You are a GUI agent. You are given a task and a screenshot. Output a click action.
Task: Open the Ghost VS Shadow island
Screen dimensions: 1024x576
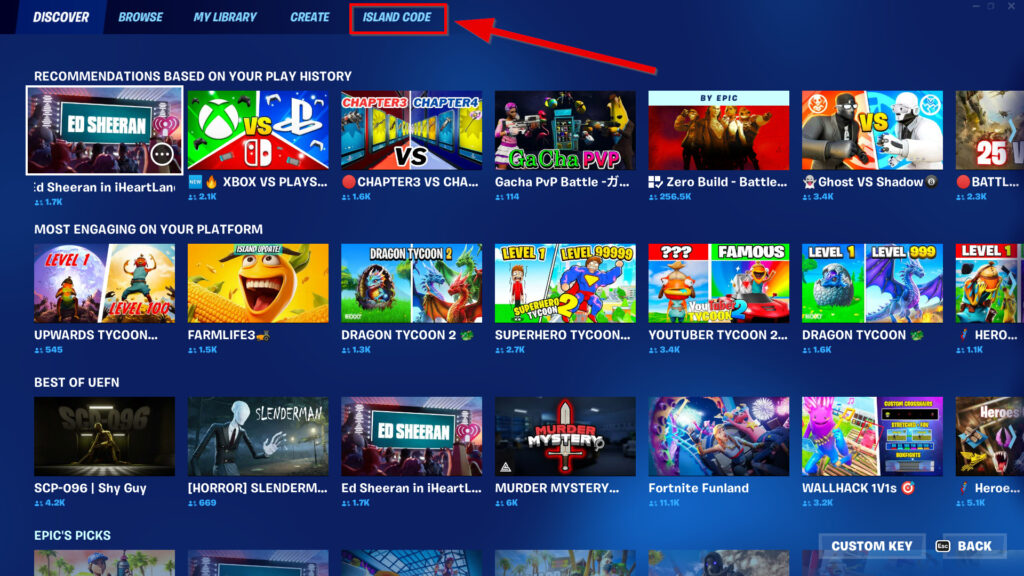[x=872, y=131]
